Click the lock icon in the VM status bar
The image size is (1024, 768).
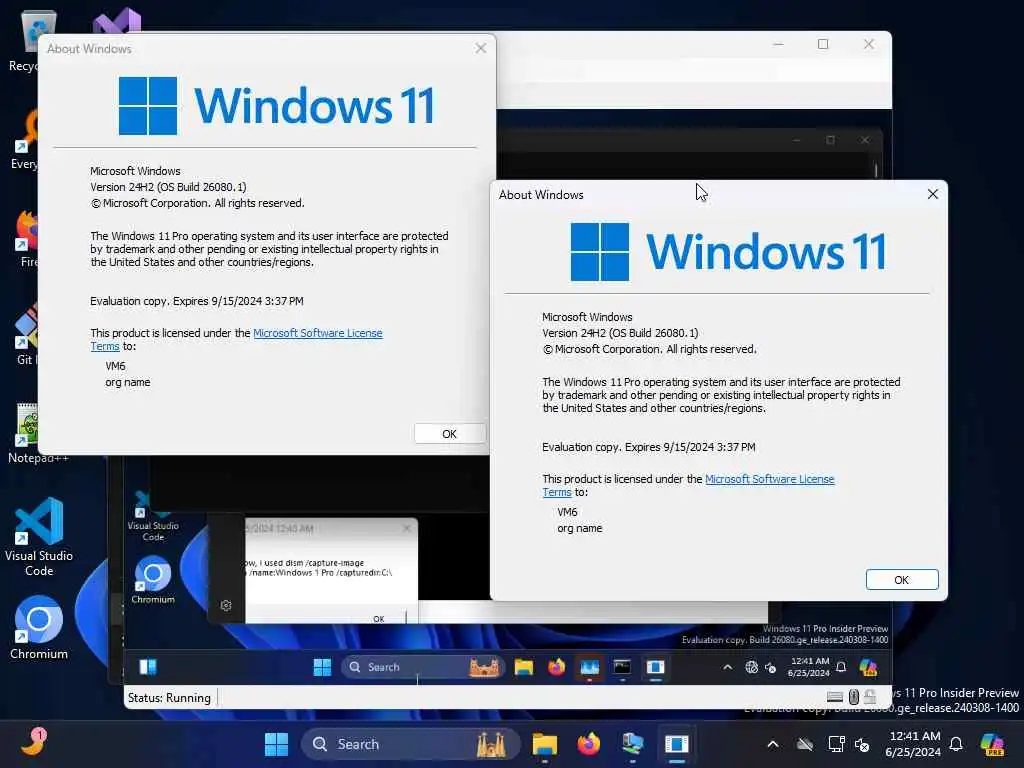(x=870, y=697)
